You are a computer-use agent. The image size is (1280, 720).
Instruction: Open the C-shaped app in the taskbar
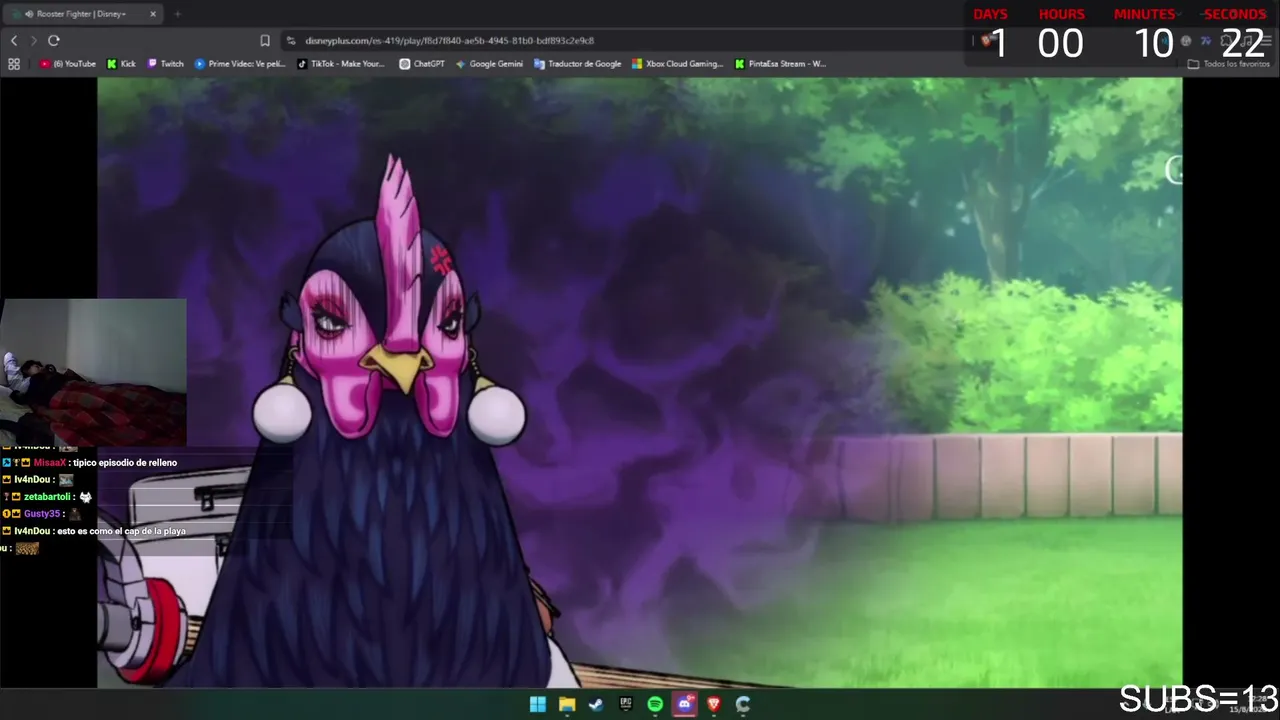pos(743,704)
